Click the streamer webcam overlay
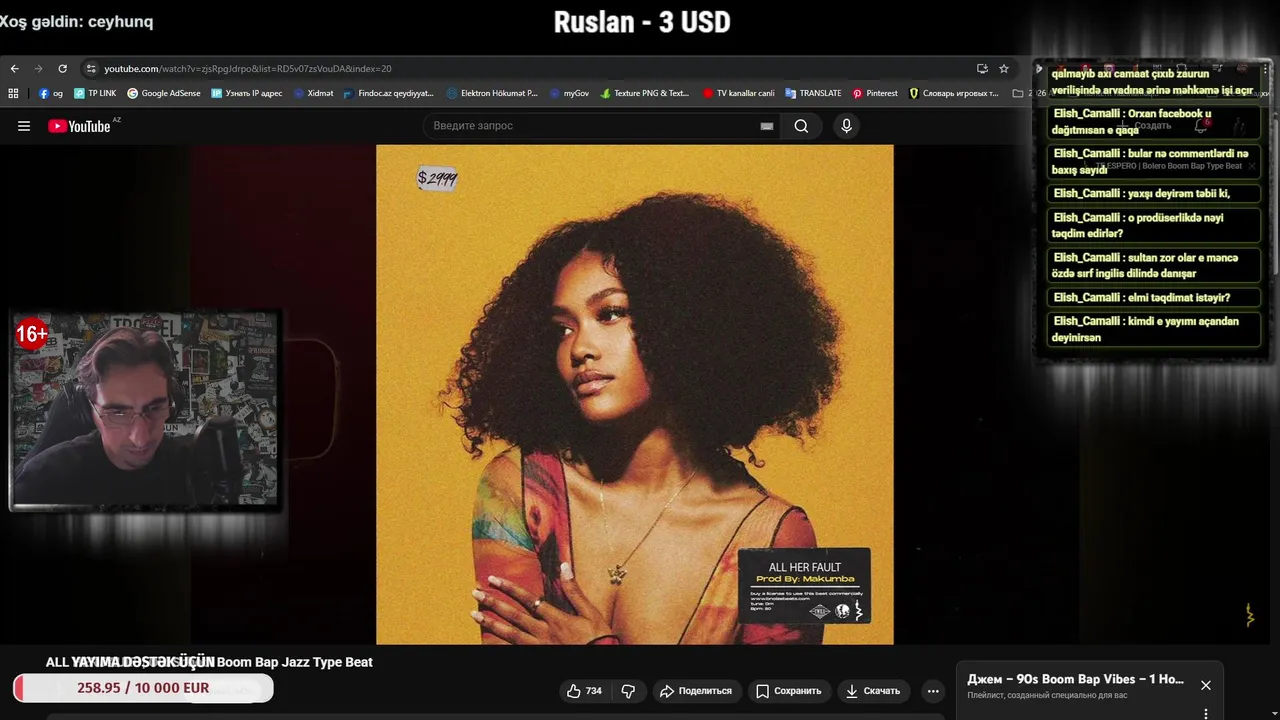The height and width of the screenshot is (720, 1280). 144,410
